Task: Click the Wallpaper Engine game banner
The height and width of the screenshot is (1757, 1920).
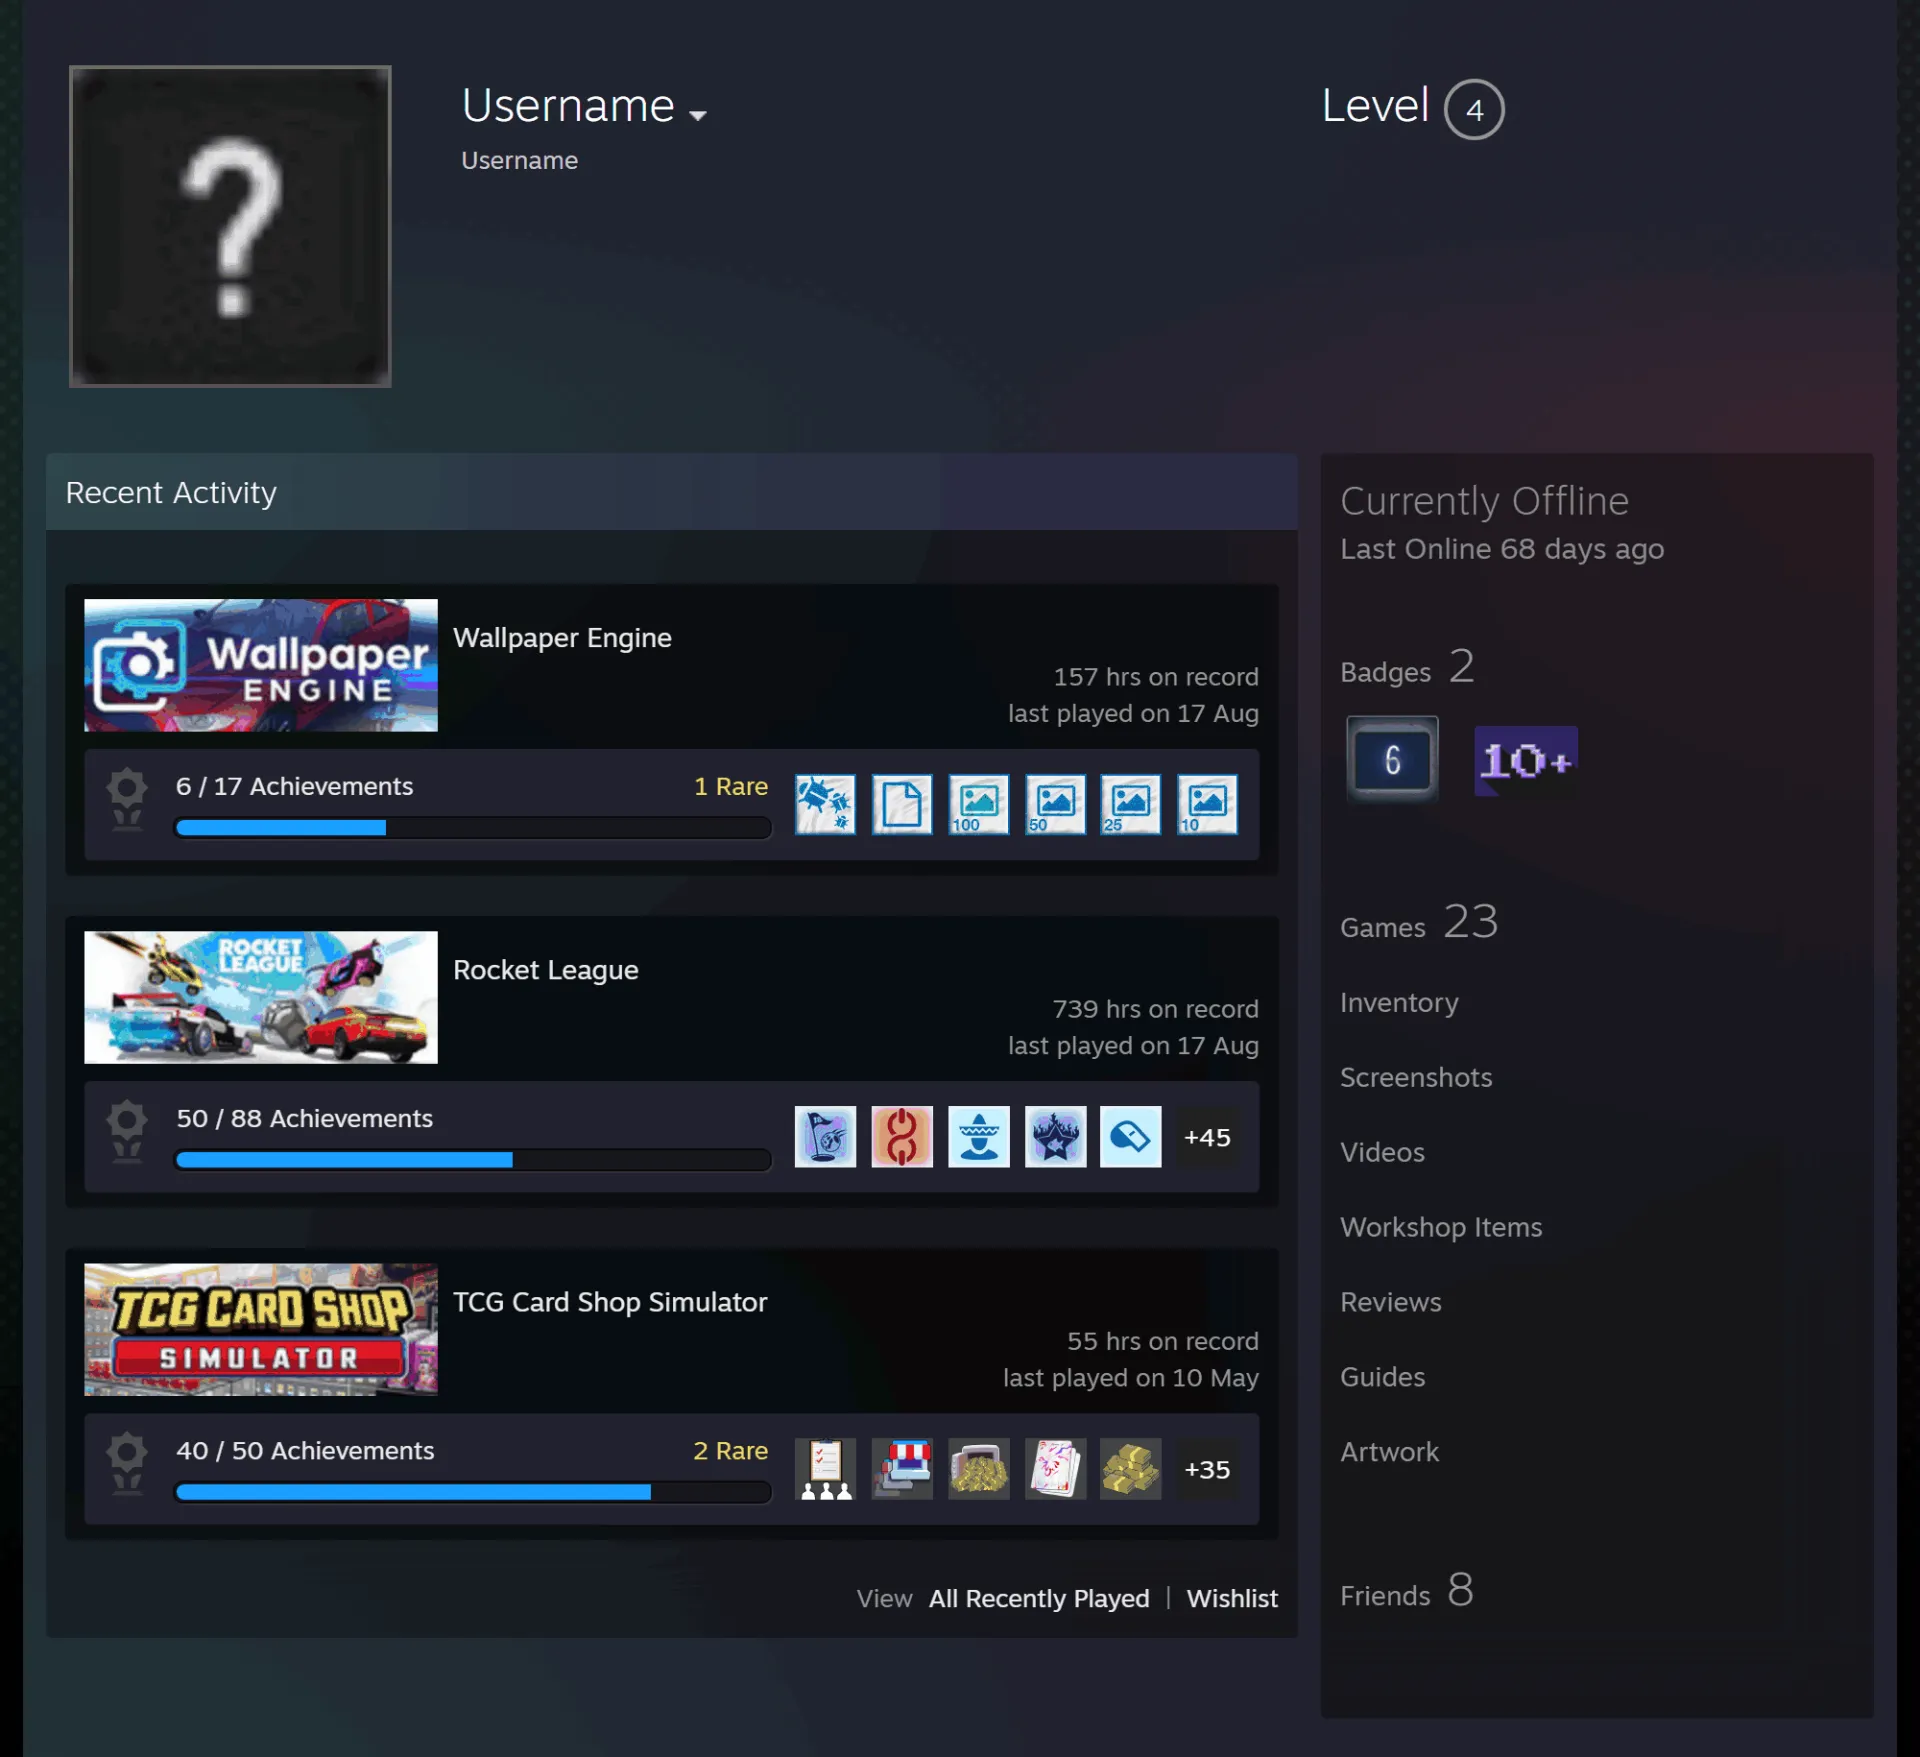Action: click(261, 665)
